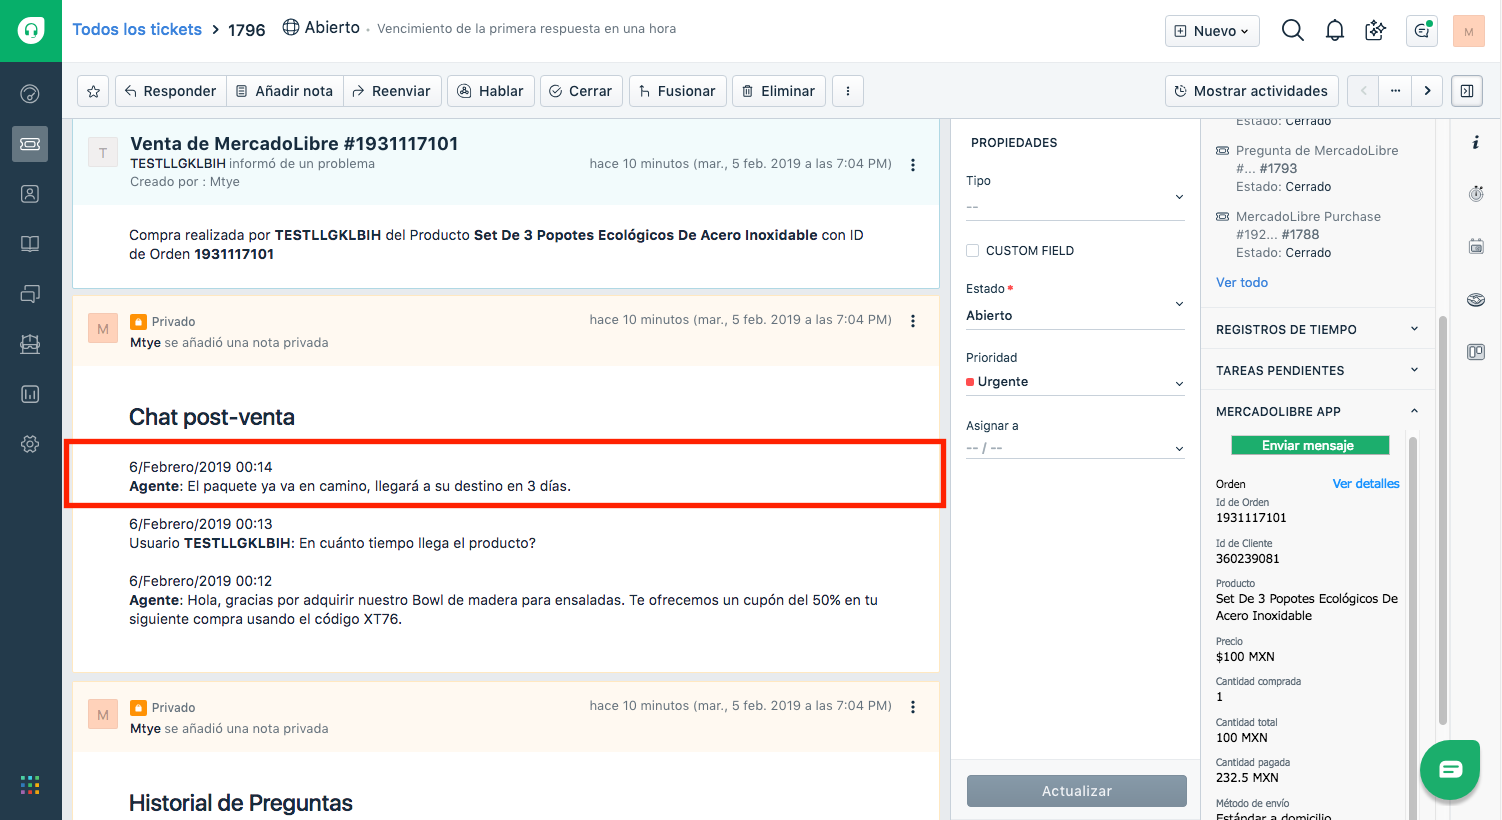
Task: Star this ticket as favorite
Action: [93, 91]
